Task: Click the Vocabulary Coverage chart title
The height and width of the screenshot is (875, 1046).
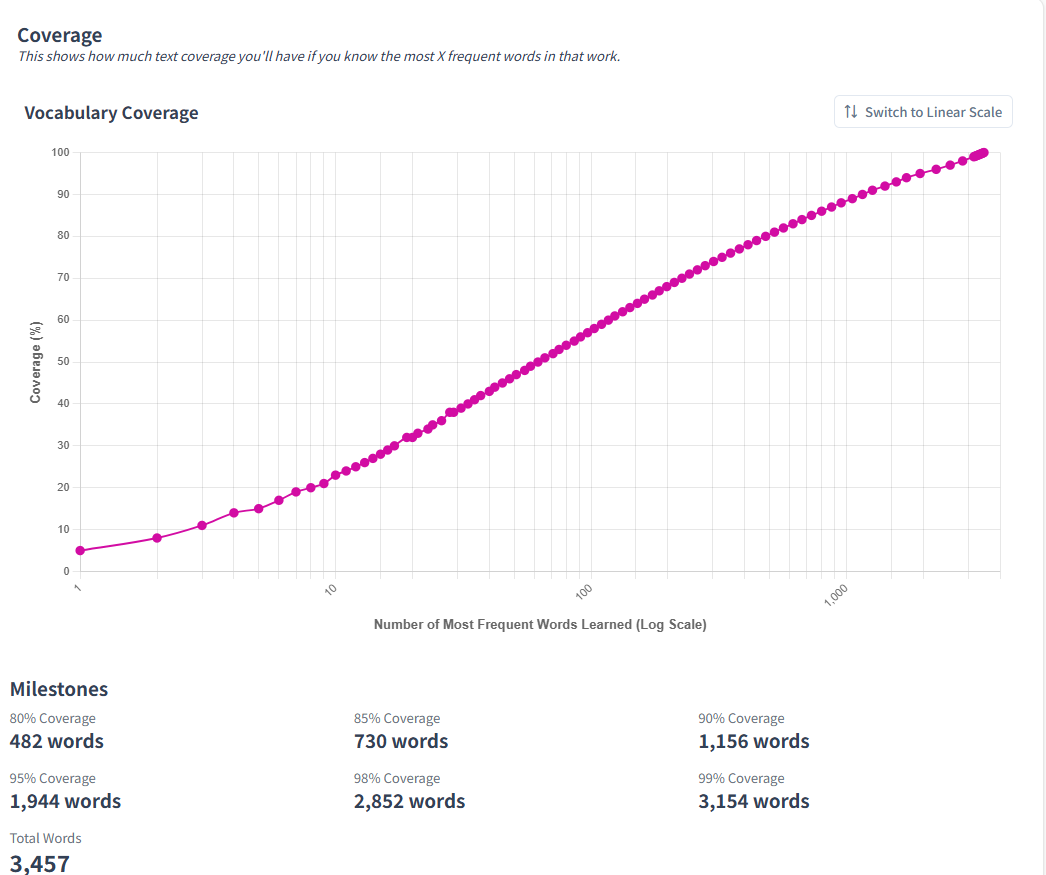Action: tap(111, 113)
